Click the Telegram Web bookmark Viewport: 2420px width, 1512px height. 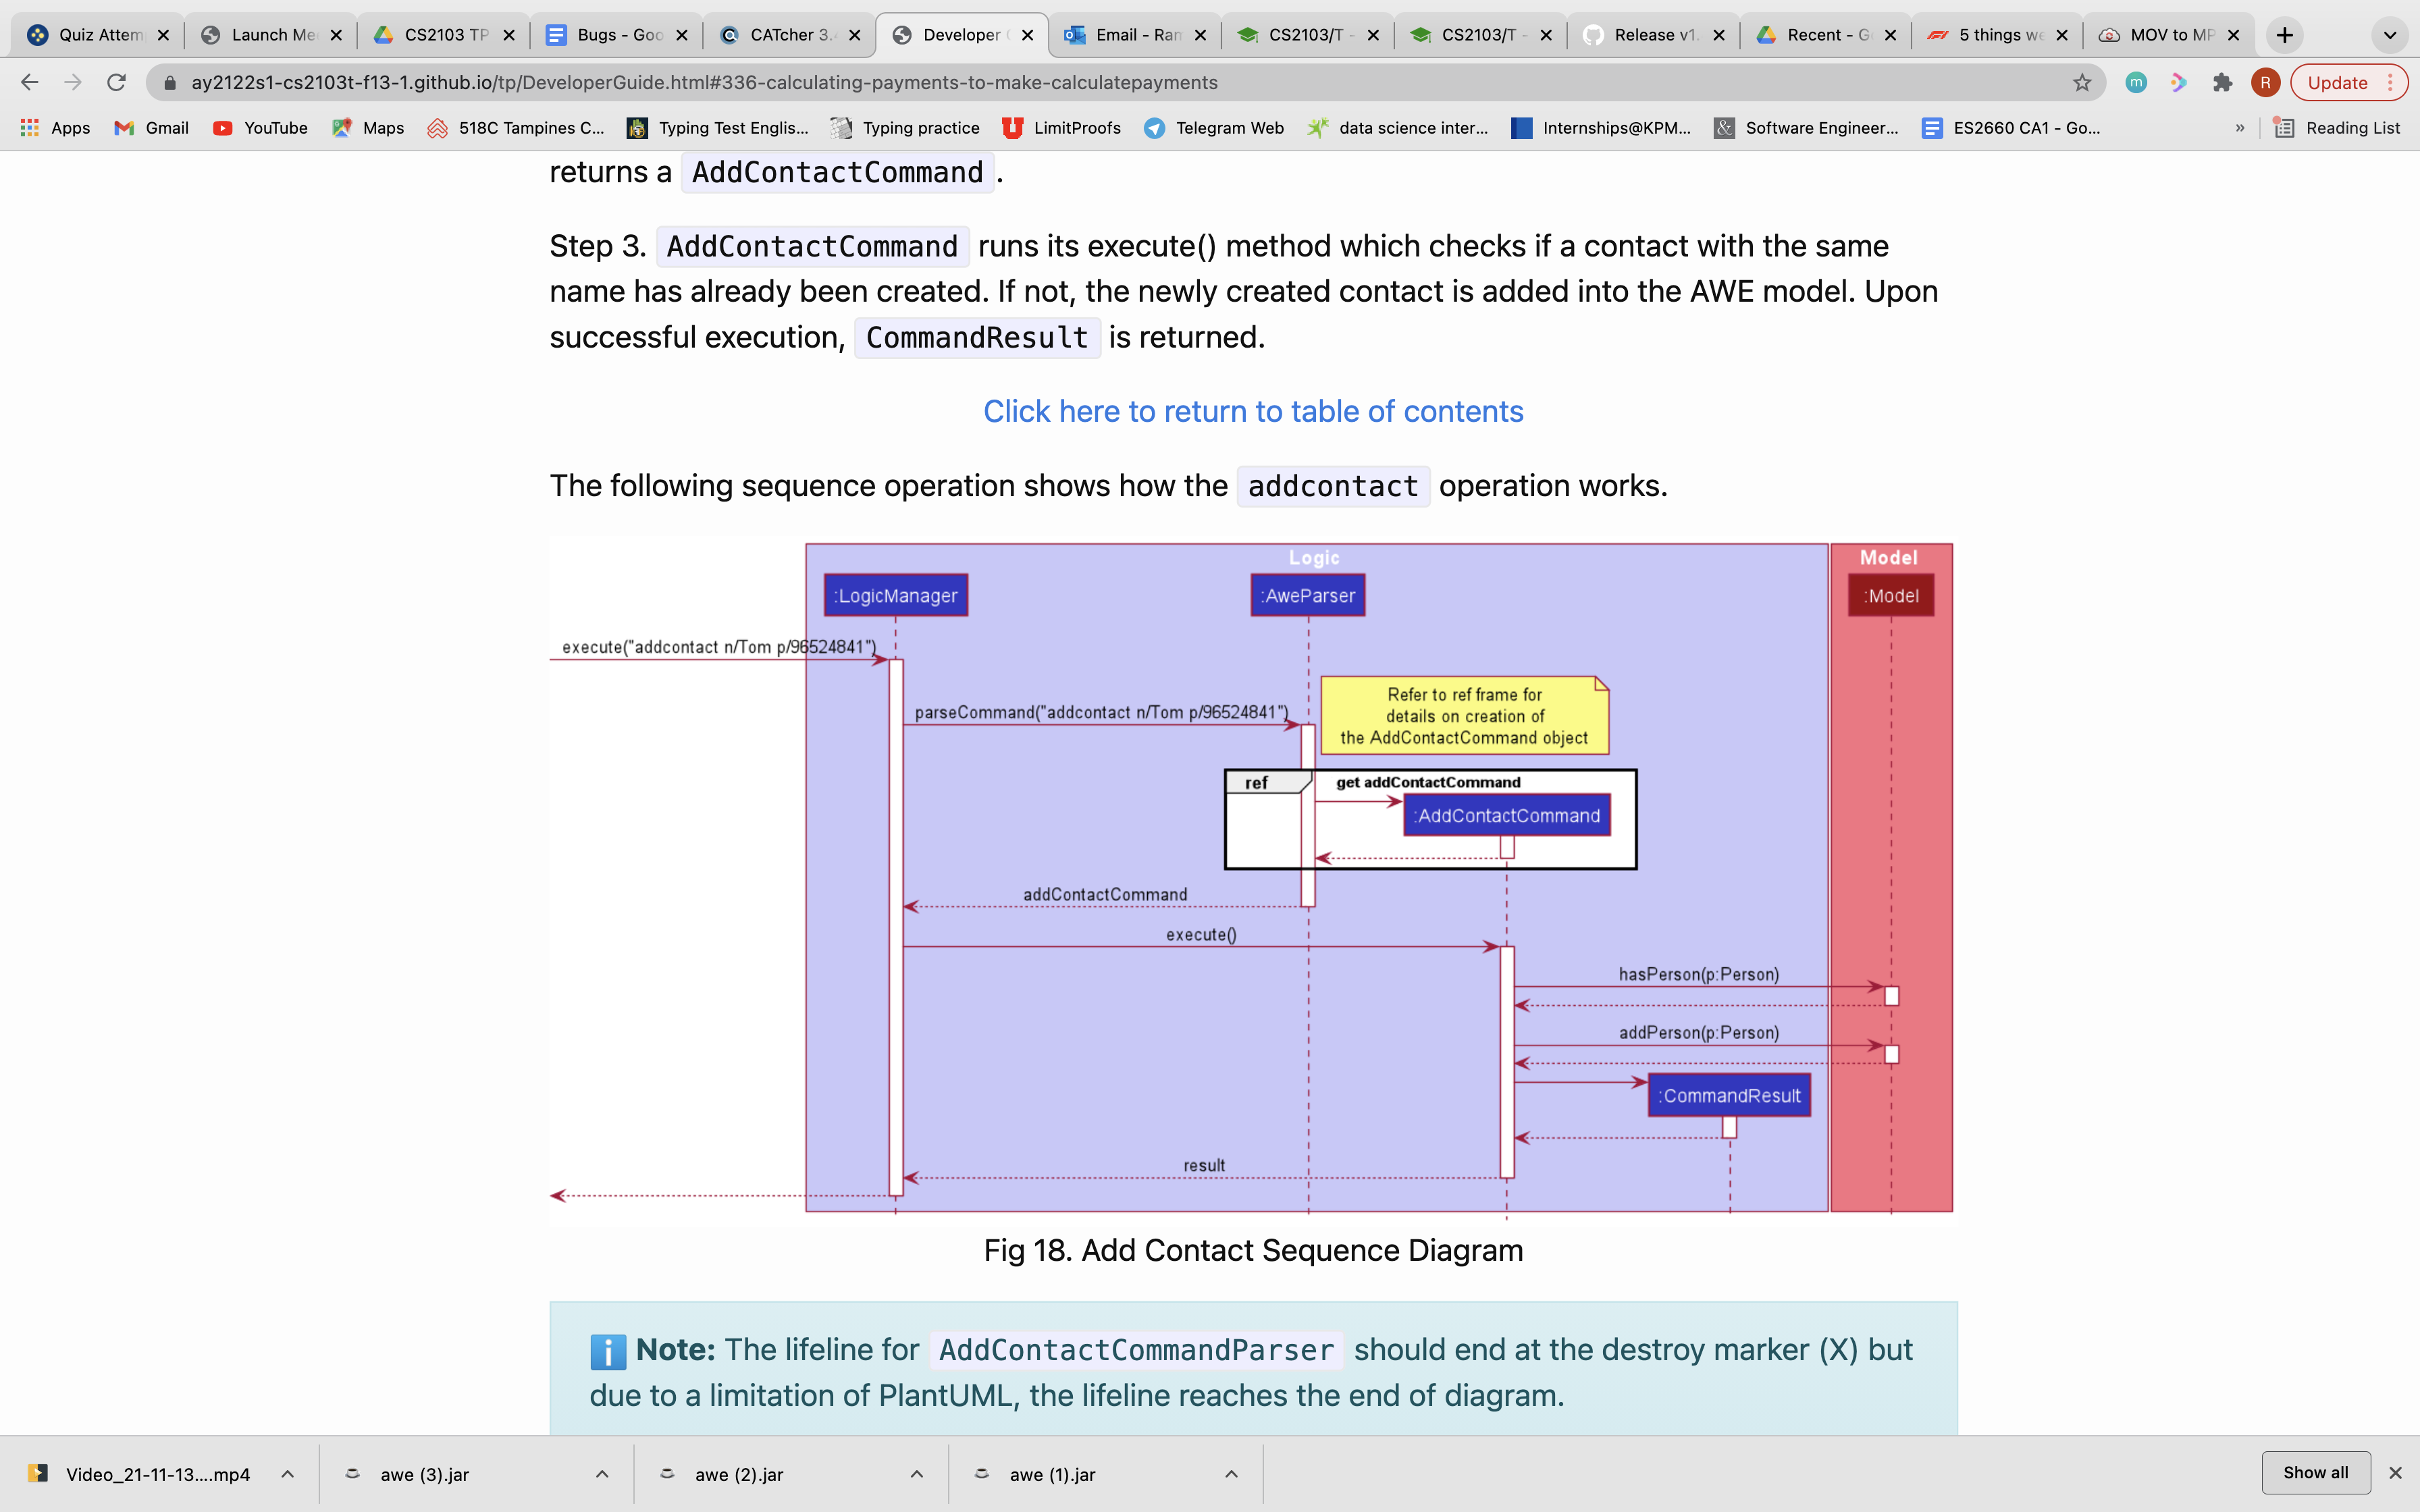1214,128
